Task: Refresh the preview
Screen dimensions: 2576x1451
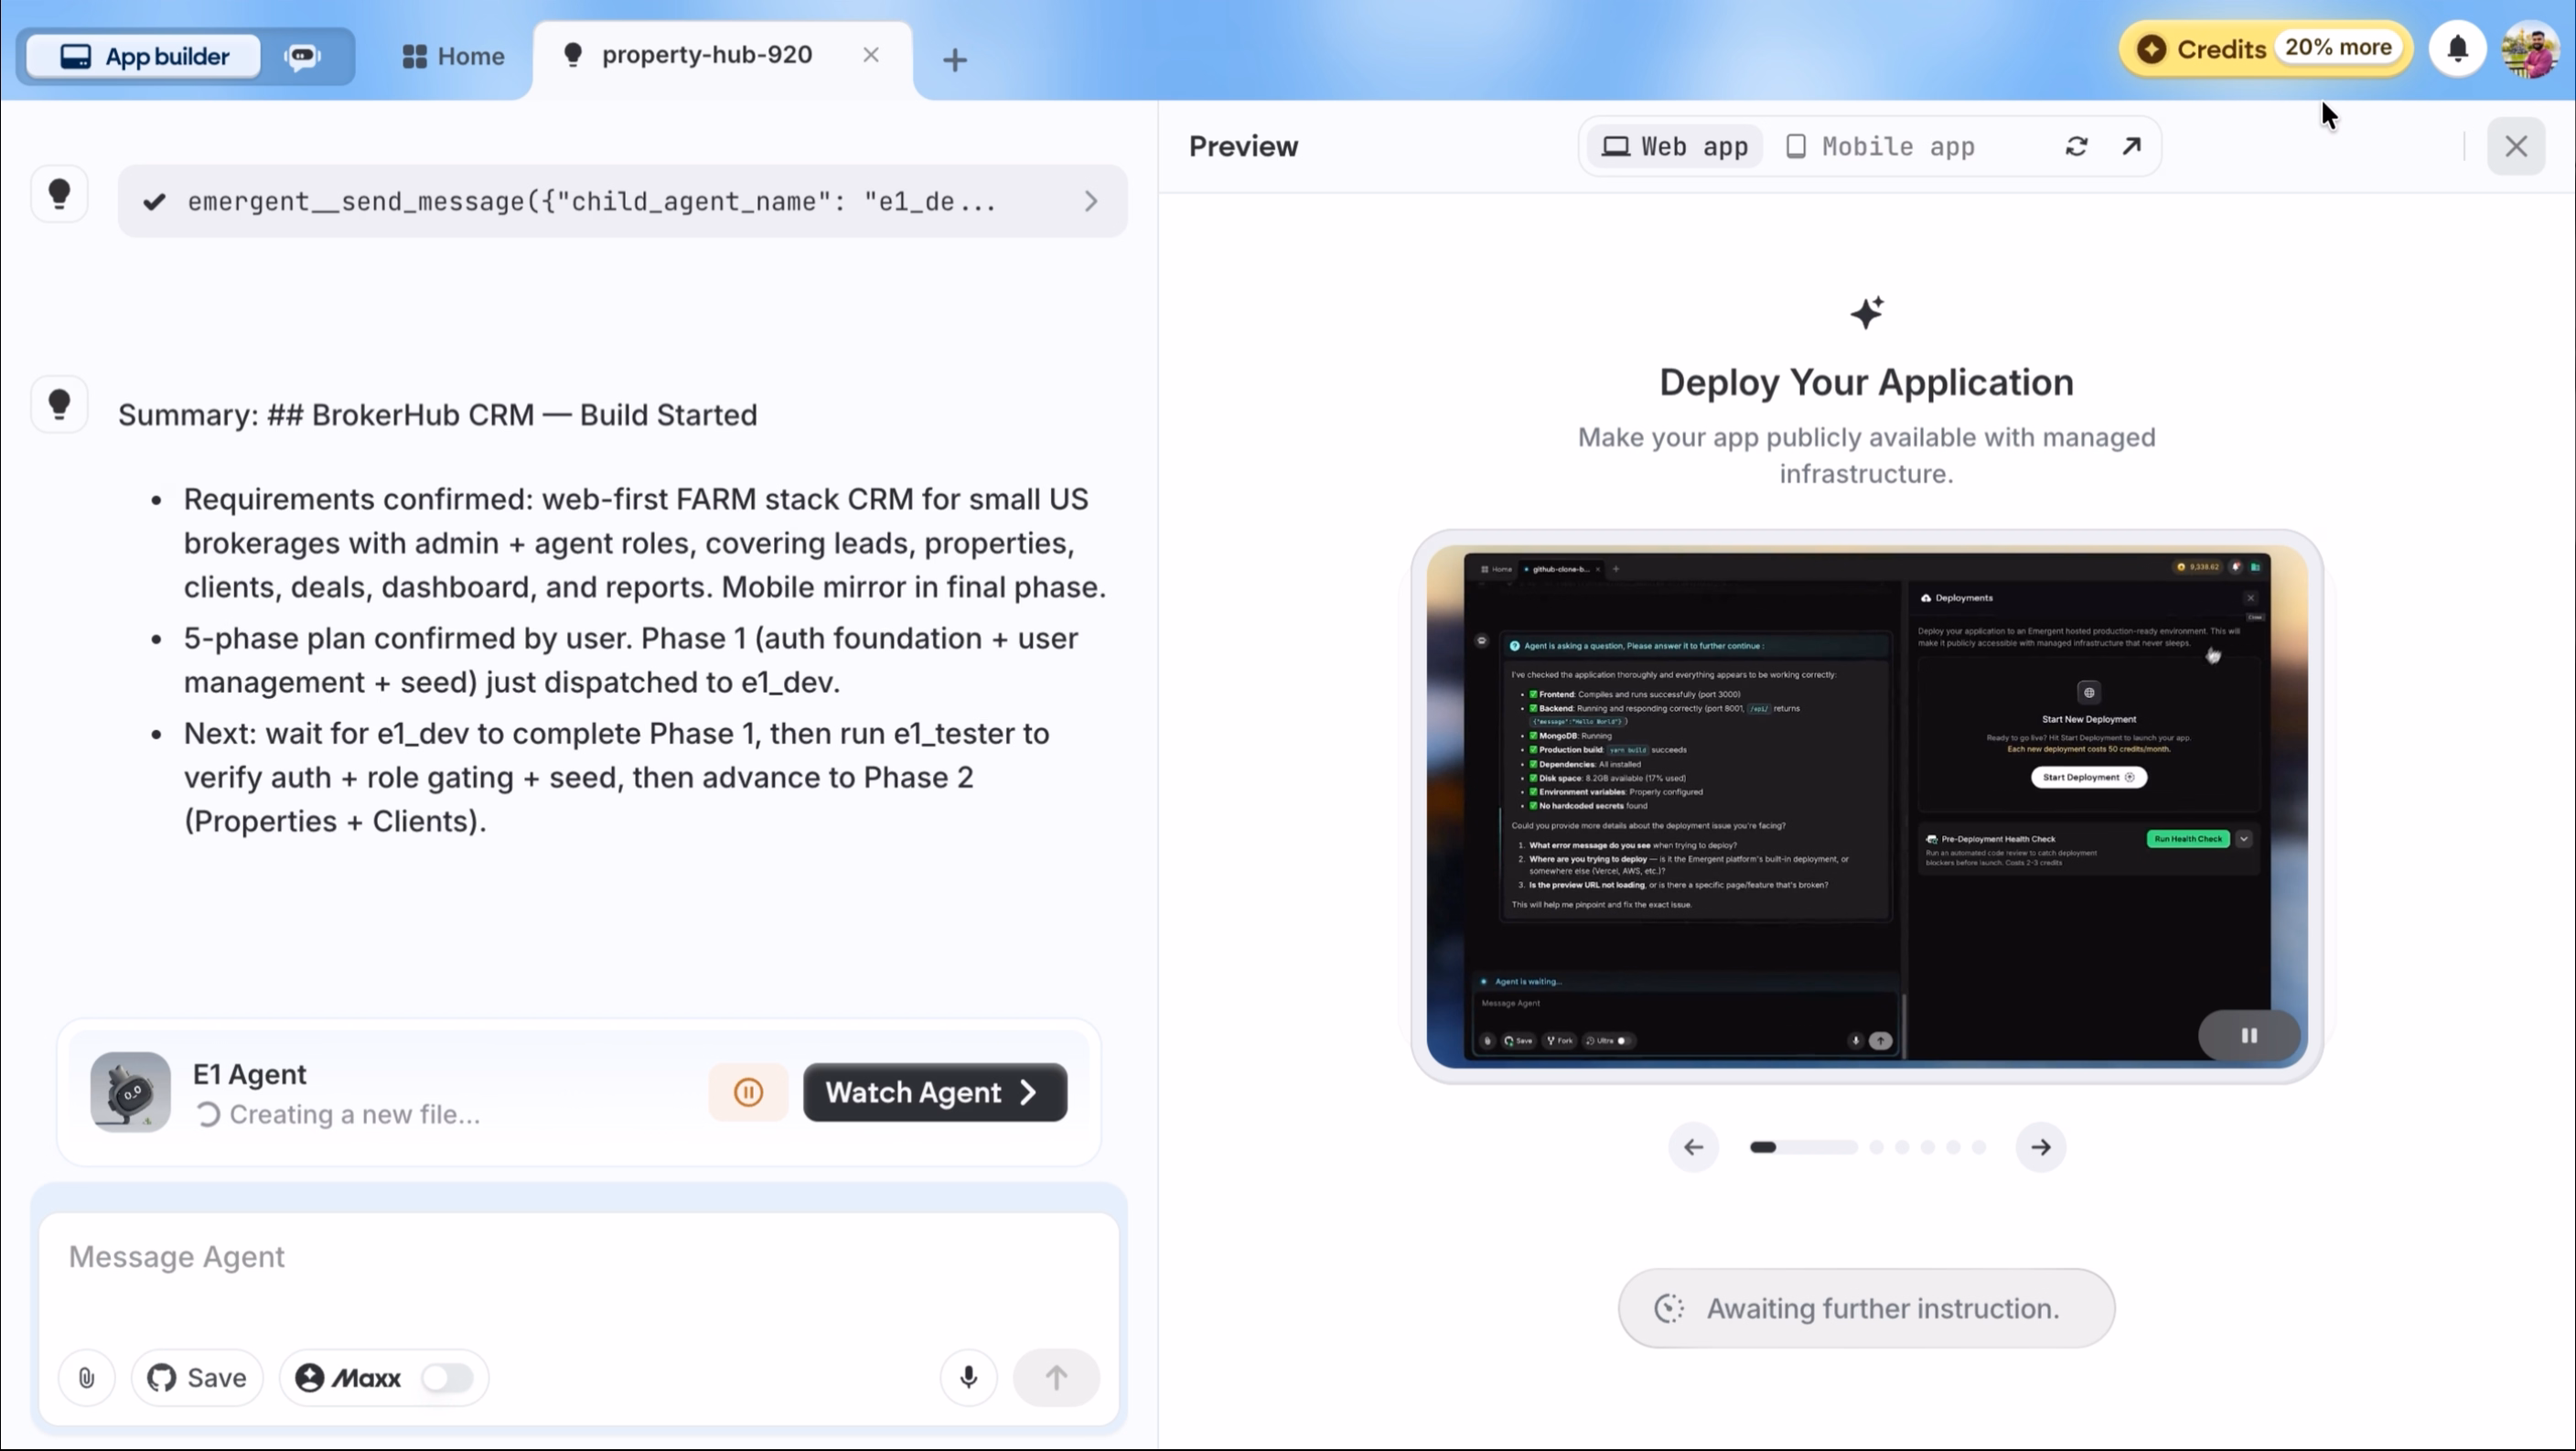Action: click(2077, 147)
